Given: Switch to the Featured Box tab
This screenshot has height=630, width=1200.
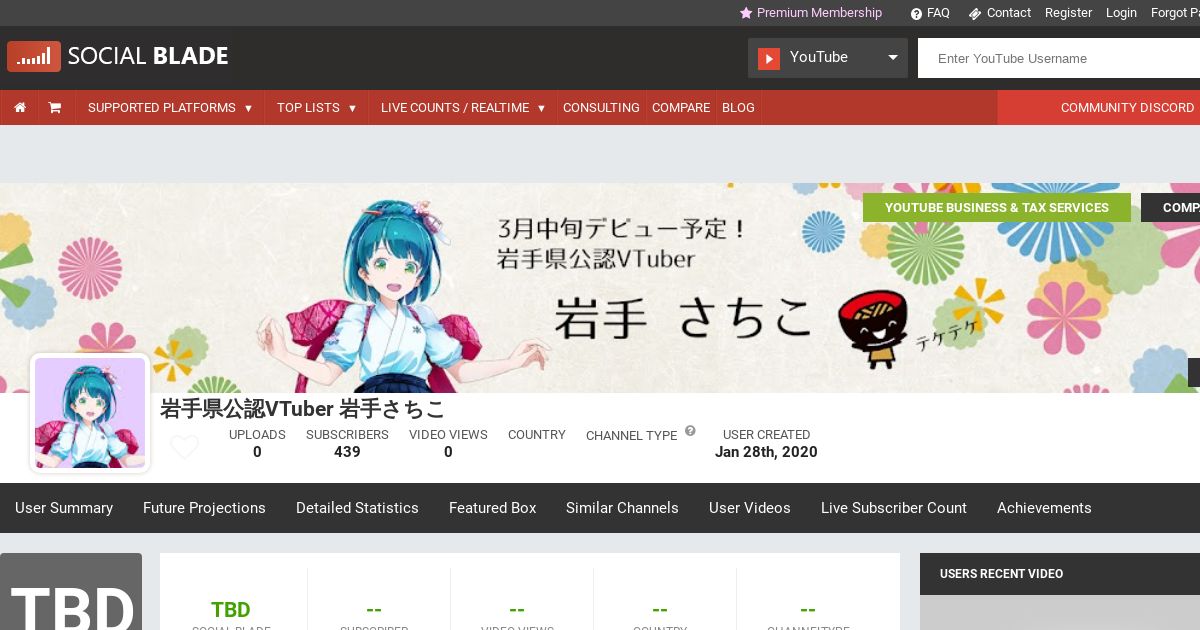Looking at the screenshot, I should click(x=492, y=508).
